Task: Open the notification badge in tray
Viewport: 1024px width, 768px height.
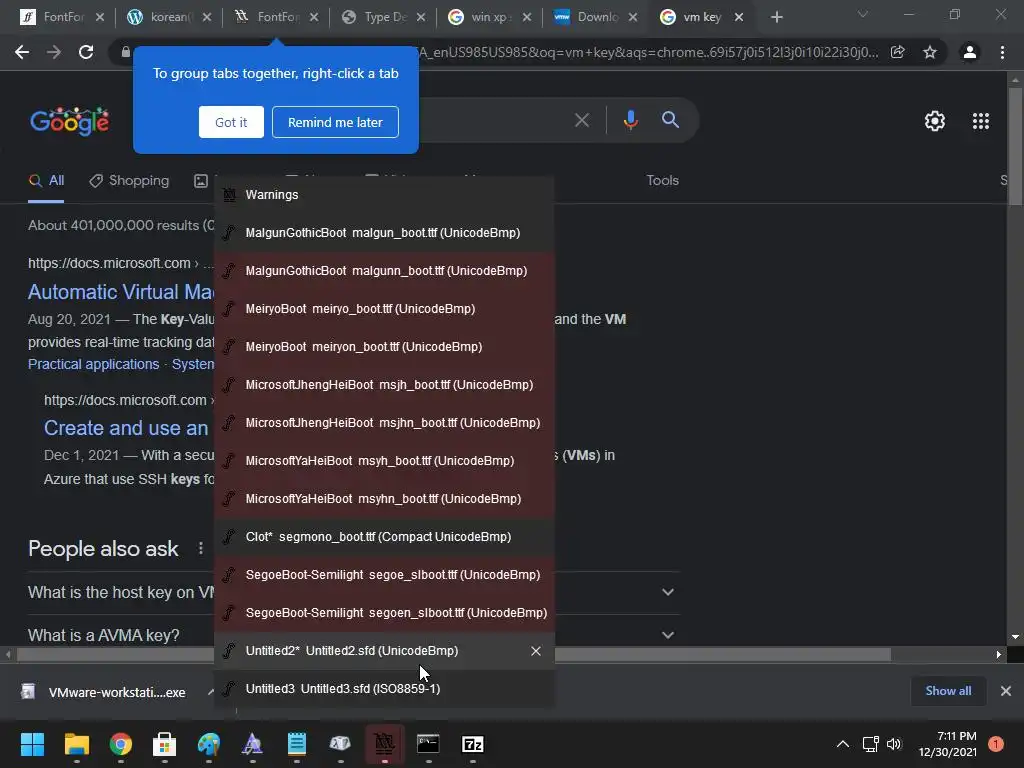Action: coord(995,744)
